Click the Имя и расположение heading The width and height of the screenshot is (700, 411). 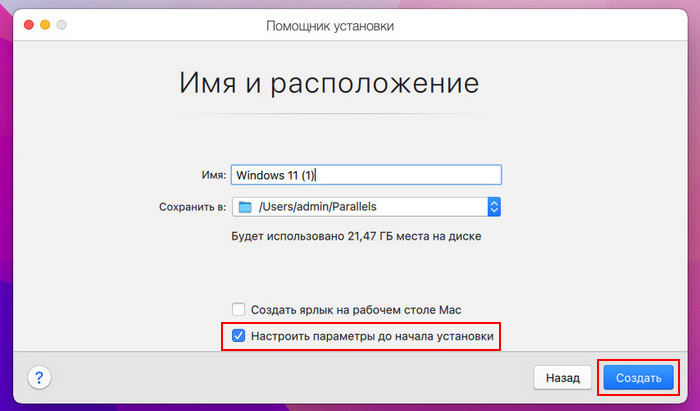(329, 82)
